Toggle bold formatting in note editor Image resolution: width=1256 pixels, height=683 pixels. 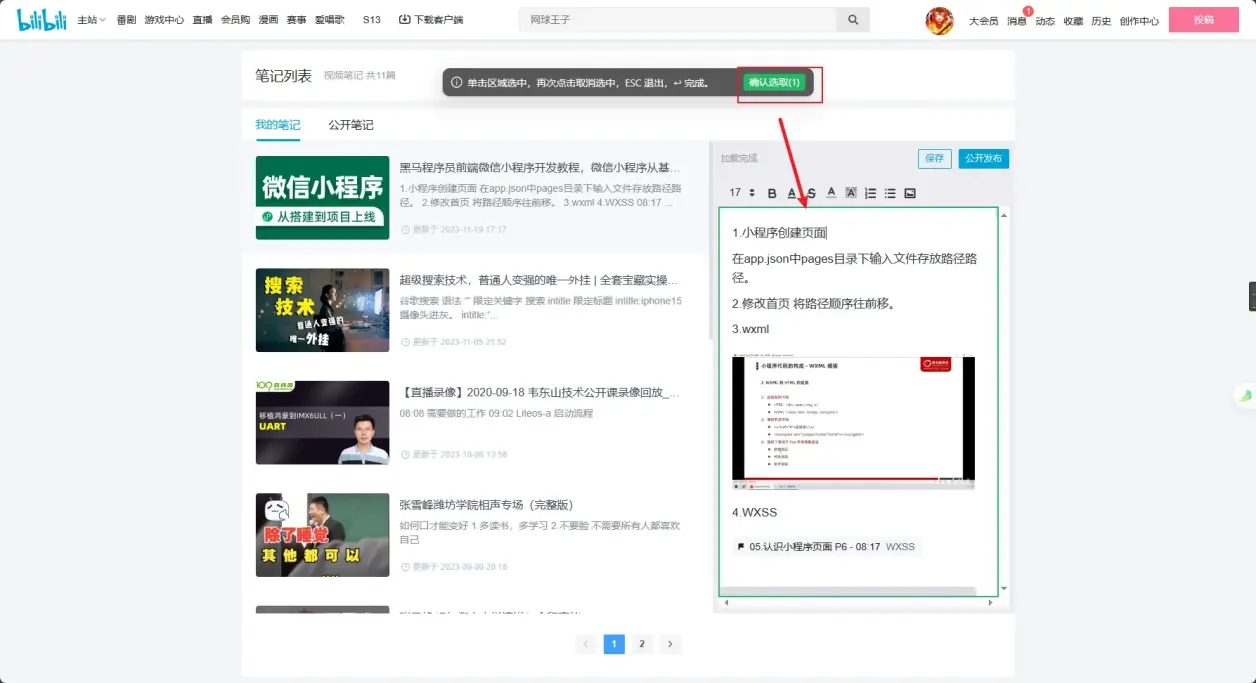(771, 193)
